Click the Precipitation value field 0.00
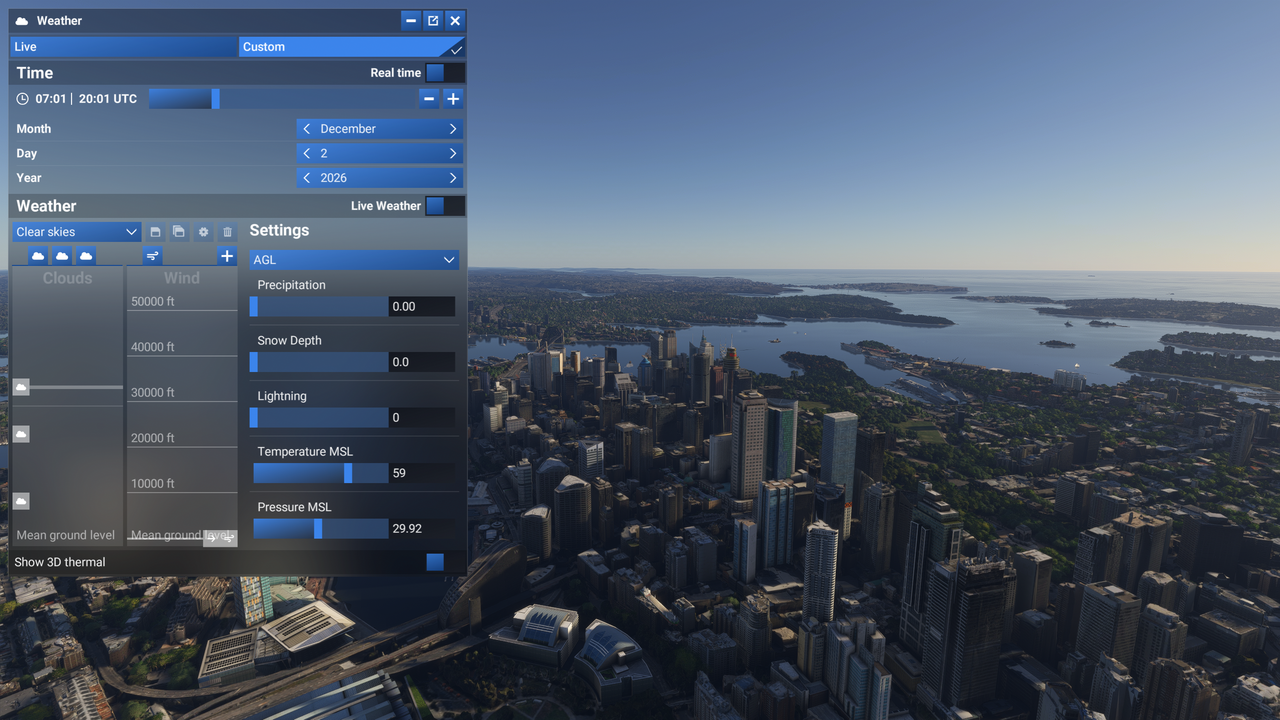 click(422, 306)
